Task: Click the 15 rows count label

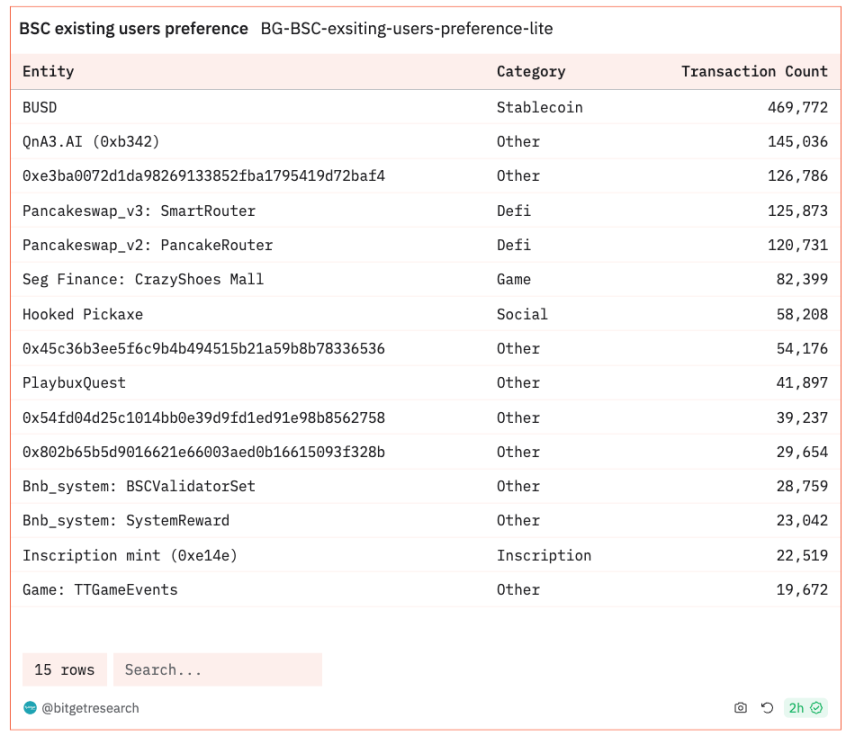Action: 64,670
